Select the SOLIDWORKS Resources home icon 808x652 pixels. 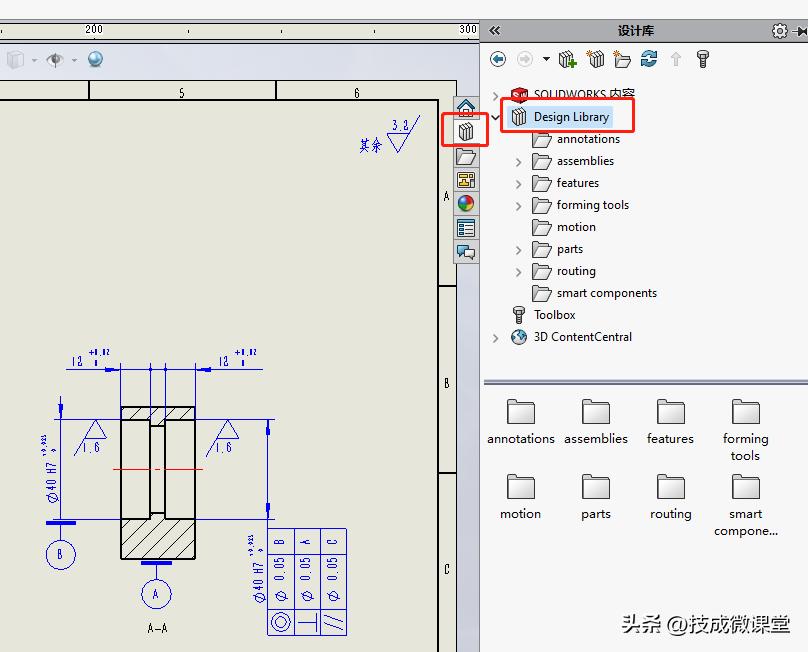click(x=465, y=106)
